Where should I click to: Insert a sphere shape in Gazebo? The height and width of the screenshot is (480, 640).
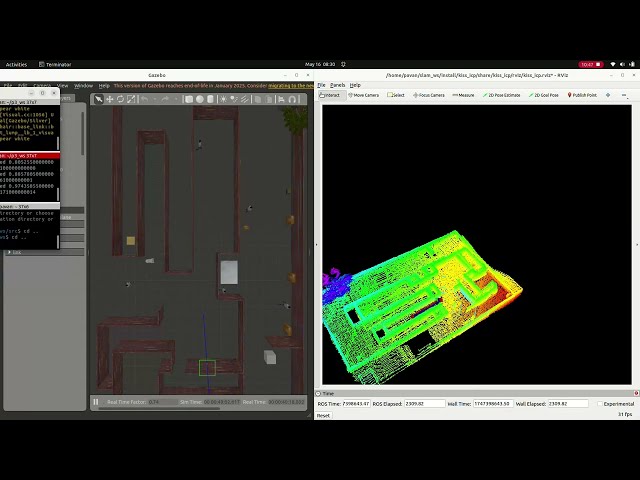pyautogui.click(x=200, y=99)
